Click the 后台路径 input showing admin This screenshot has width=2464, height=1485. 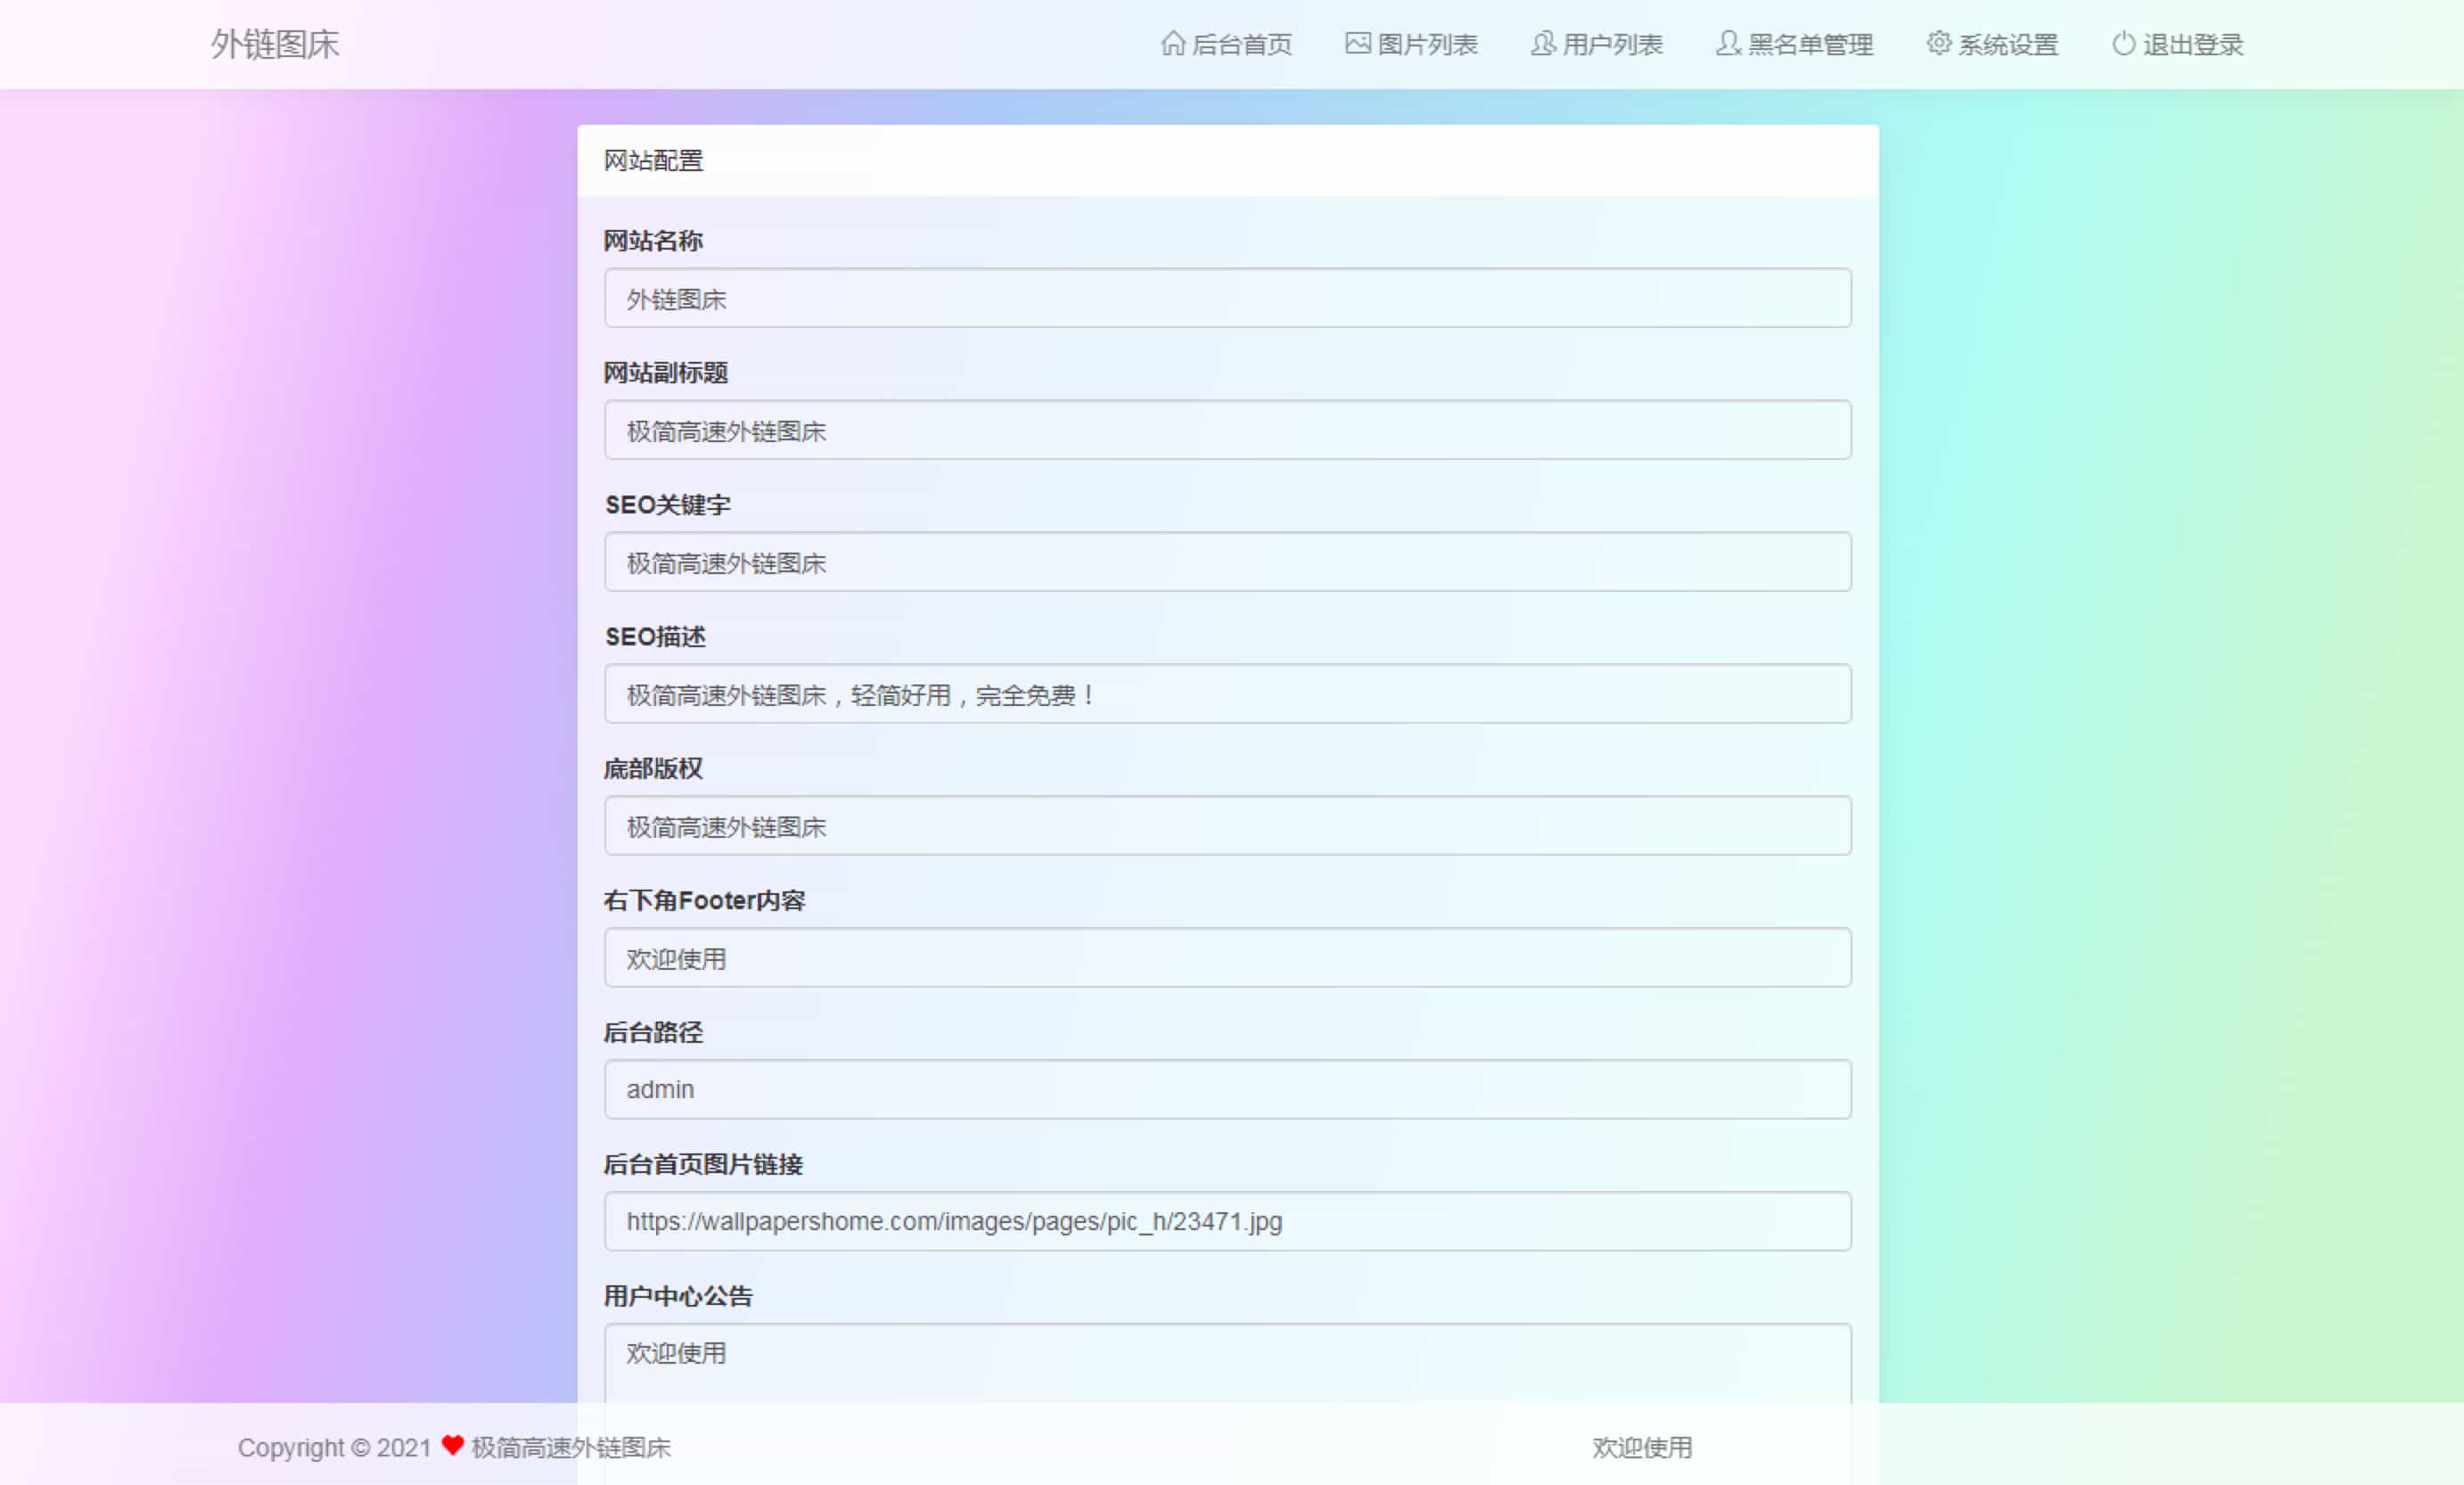click(1226, 1089)
